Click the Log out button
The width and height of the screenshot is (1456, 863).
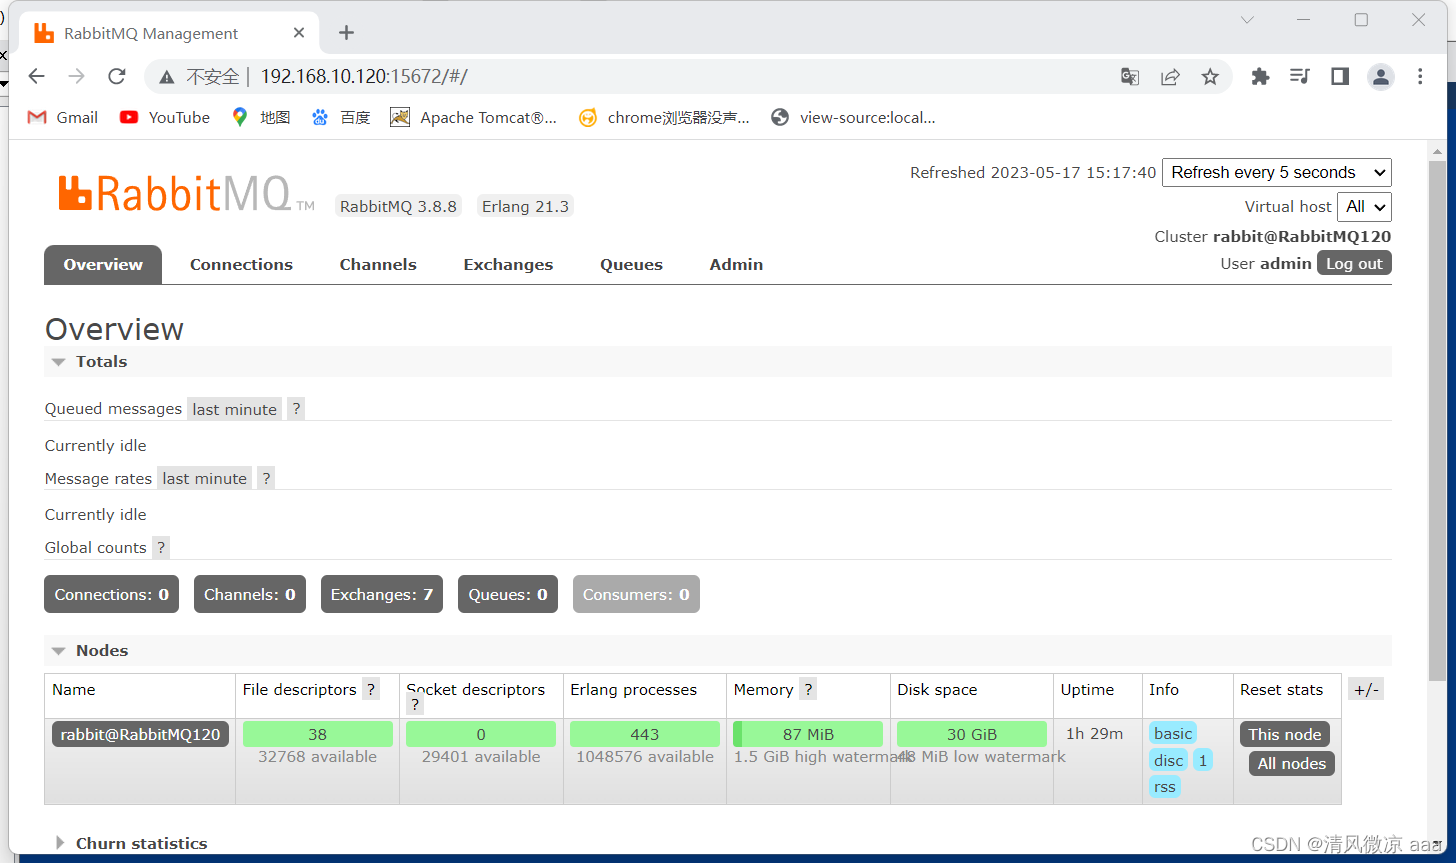(1354, 263)
